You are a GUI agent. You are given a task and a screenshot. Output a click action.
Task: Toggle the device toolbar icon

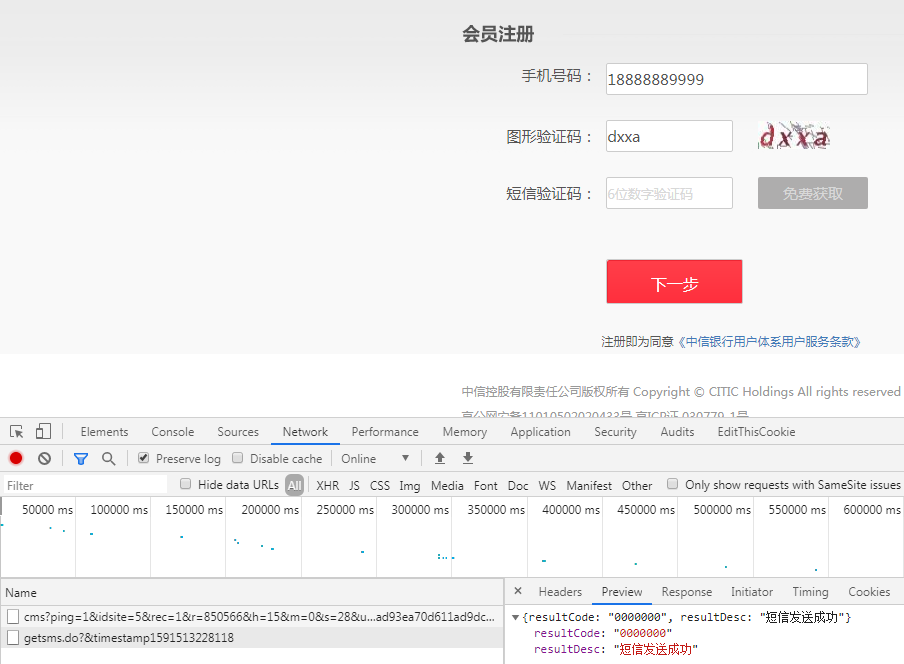[x=43, y=431]
